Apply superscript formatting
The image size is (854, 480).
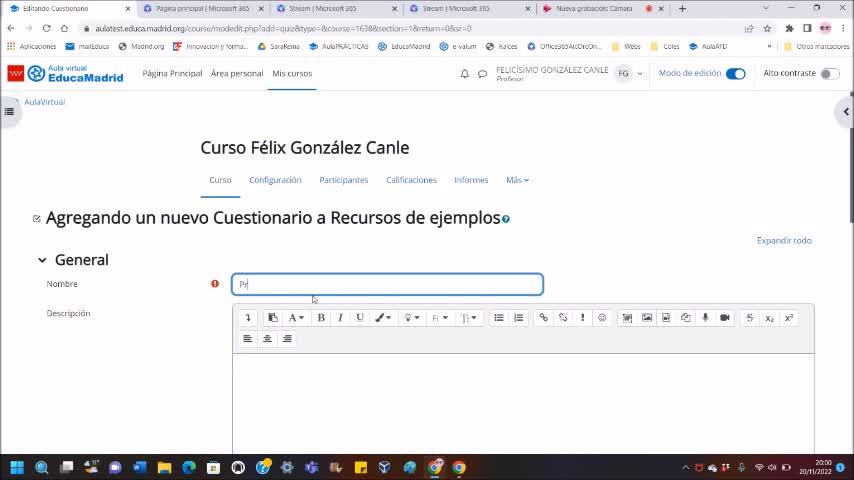[789, 318]
